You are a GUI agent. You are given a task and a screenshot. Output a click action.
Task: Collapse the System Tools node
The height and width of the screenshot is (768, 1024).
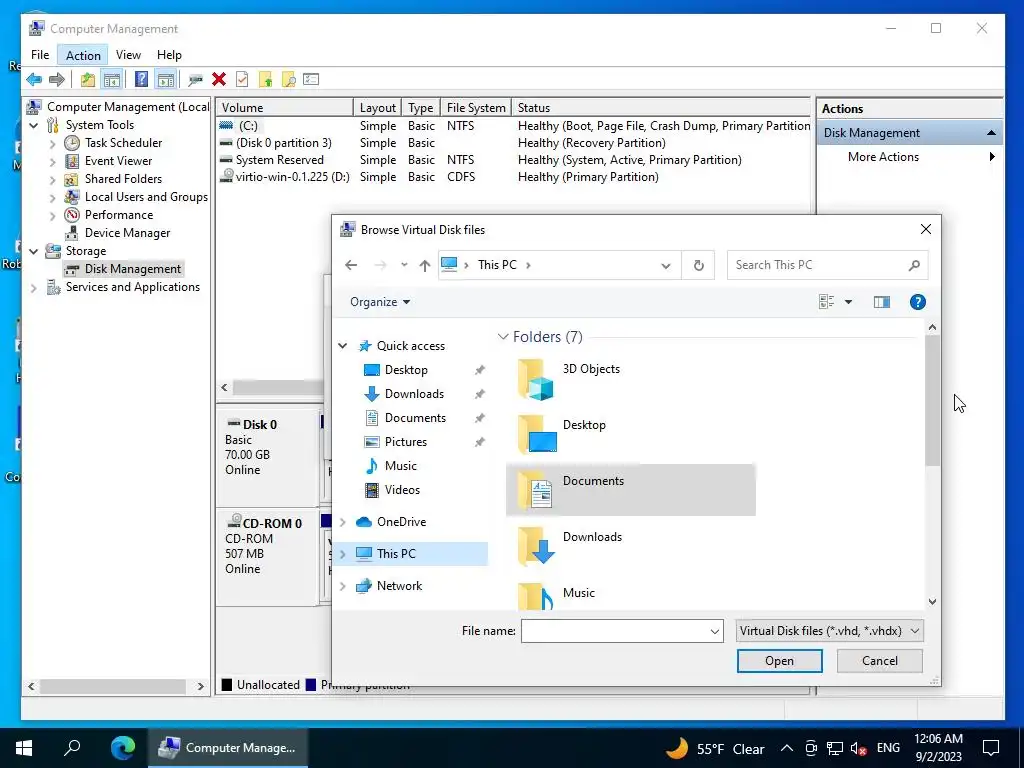tap(34, 125)
